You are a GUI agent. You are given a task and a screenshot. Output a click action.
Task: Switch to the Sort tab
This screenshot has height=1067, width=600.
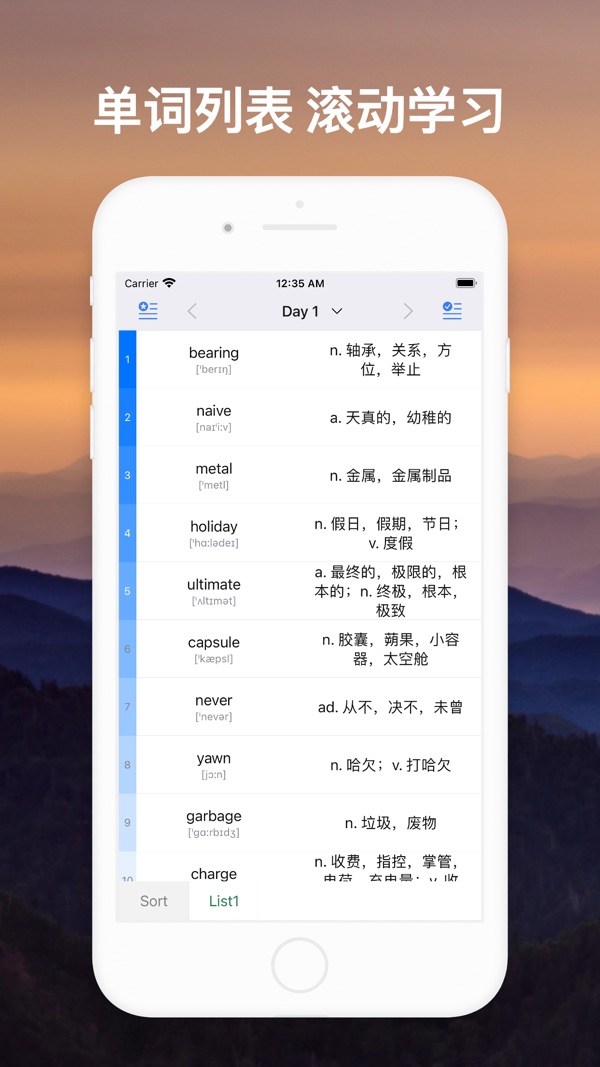pos(154,901)
